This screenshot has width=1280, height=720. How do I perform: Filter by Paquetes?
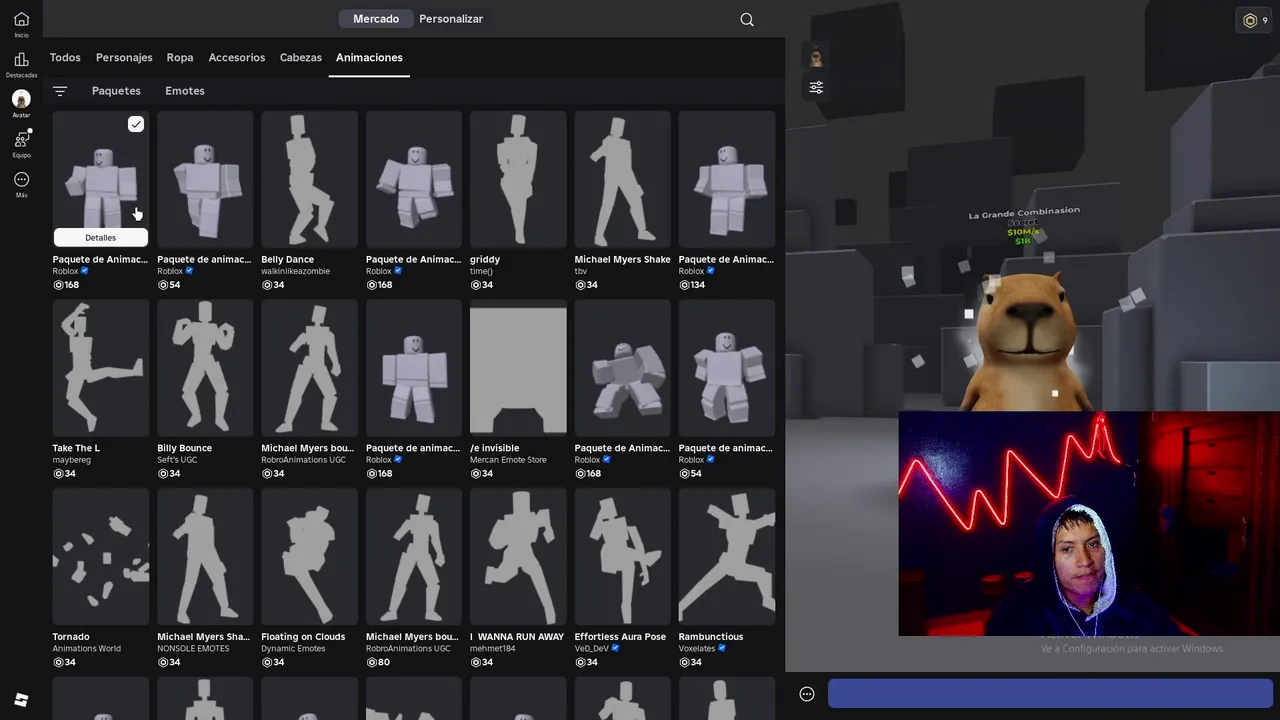click(x=116, y=91)
